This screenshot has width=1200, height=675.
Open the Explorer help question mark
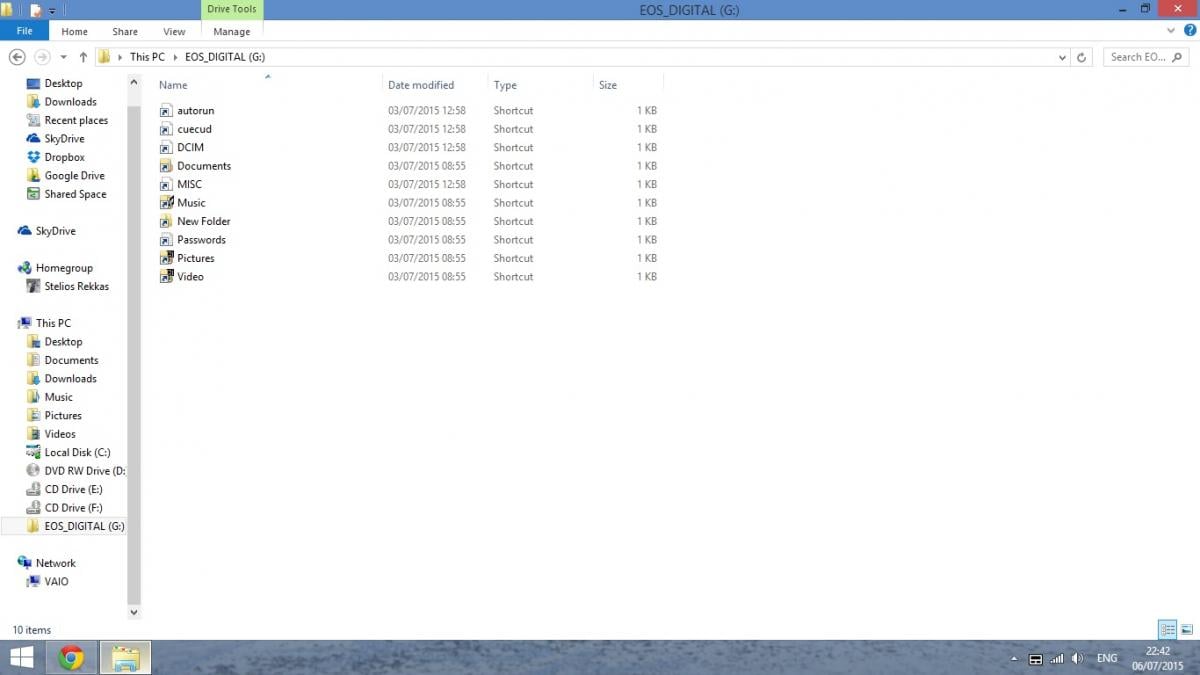(1189, 31)
